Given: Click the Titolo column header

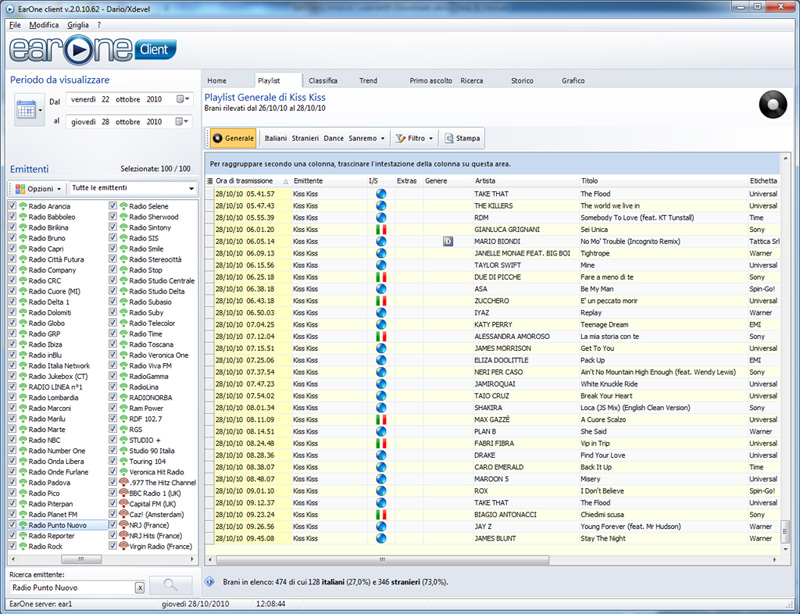Looking at the screenshot, I should pyautogui.click(x=663, y=181).
